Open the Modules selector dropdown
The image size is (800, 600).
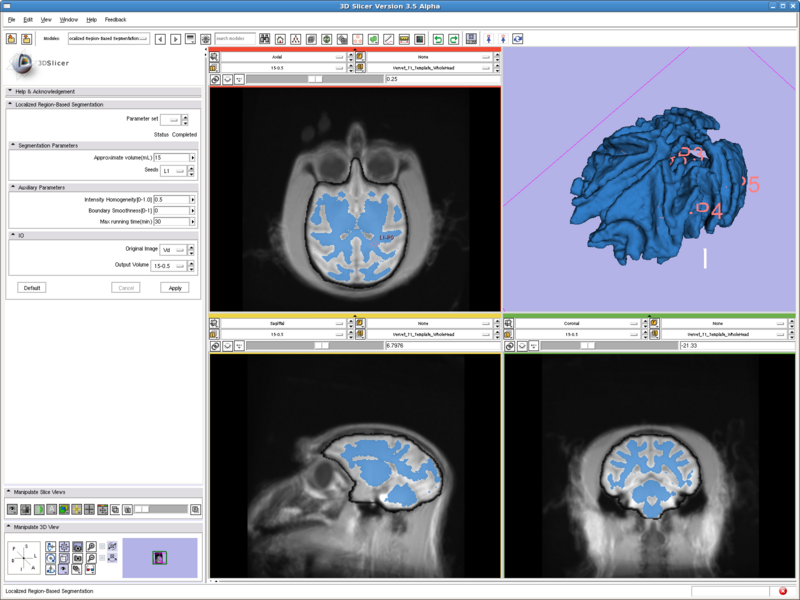pos(108,39)
